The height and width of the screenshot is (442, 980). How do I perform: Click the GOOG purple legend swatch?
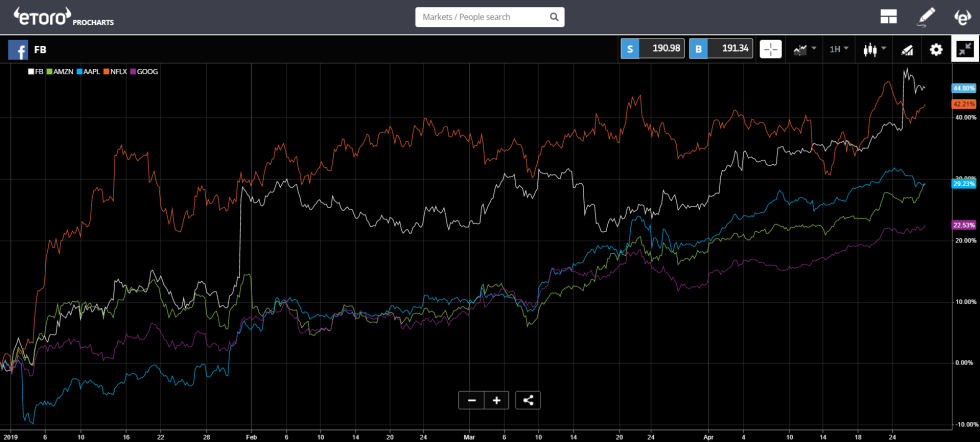[x=140, y=72]
